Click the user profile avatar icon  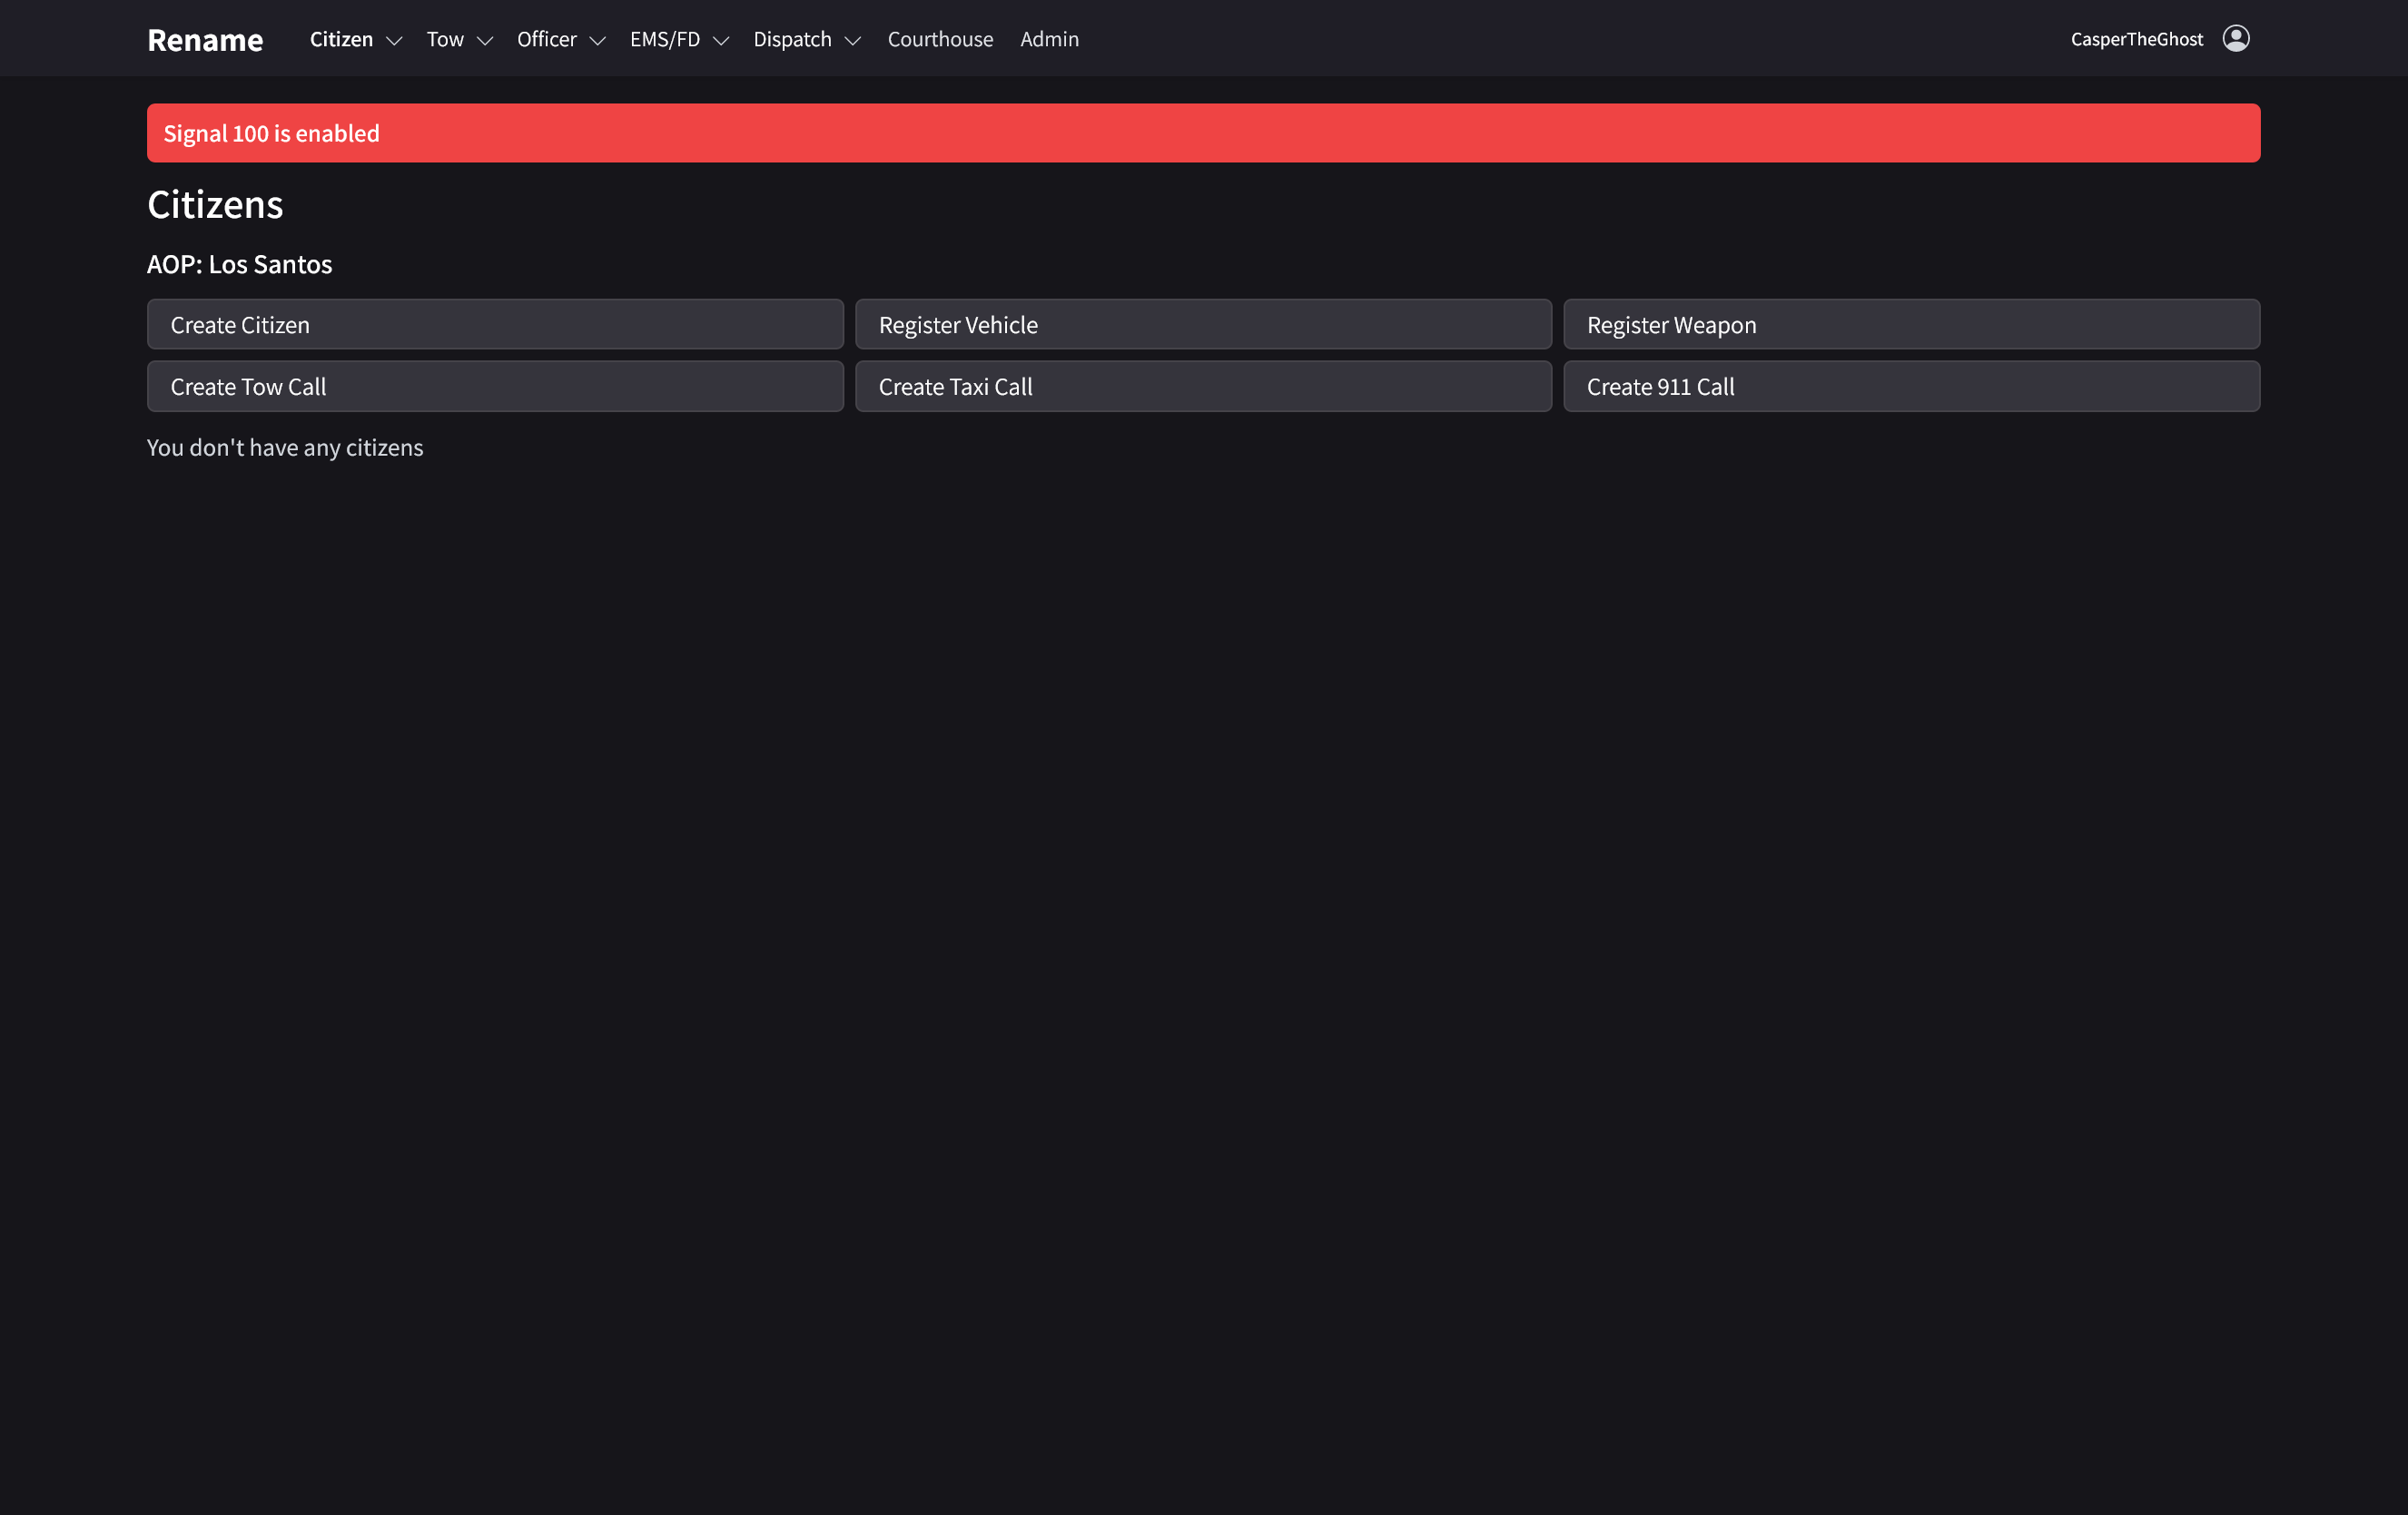(2236, 38)
